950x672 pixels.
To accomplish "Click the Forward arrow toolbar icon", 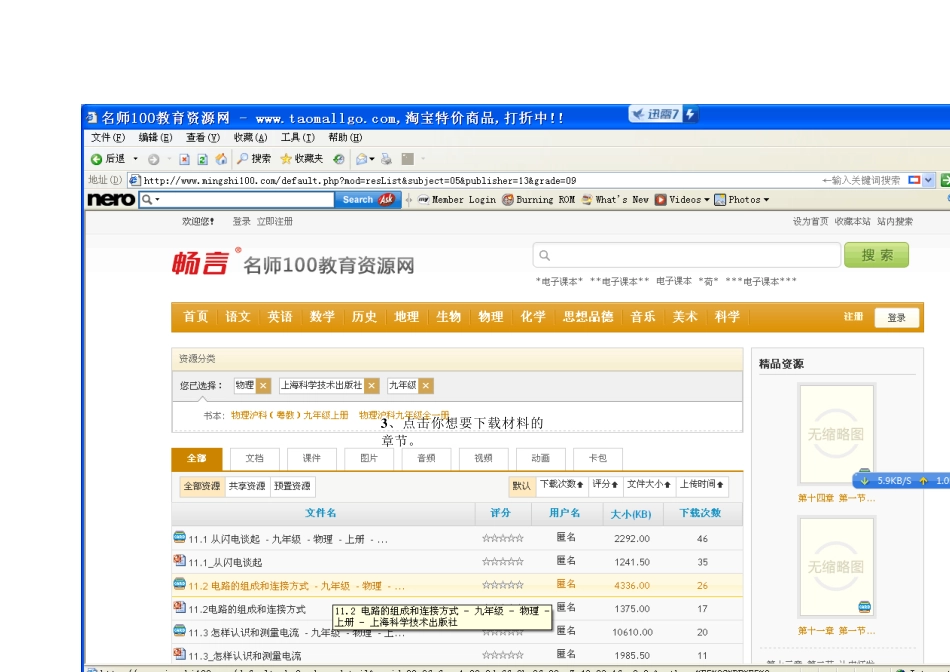I will coord(153,159).
